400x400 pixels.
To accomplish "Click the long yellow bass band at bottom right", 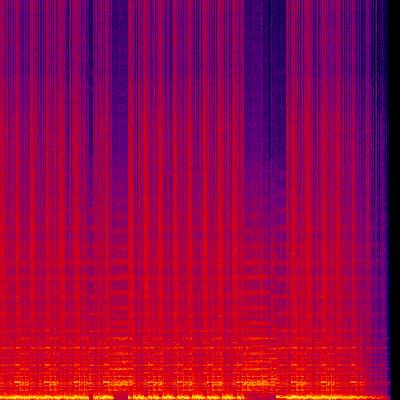I will tap(333, 397).
